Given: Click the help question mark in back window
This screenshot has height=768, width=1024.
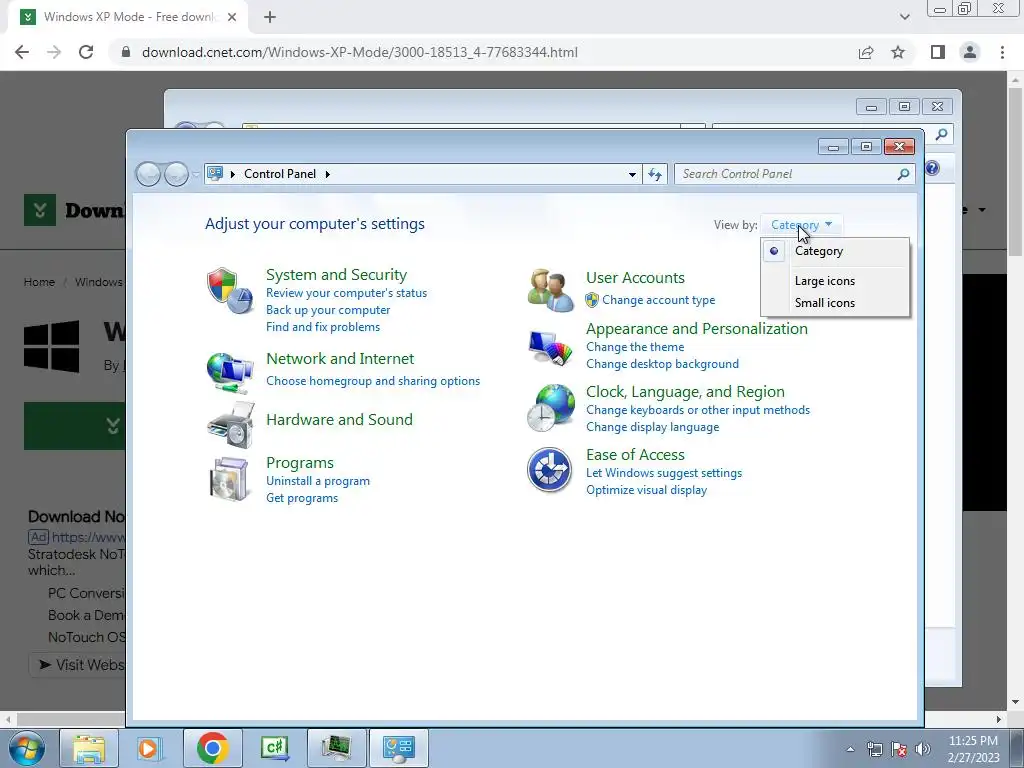Looking at the screenshot, I should coord(933,168).
